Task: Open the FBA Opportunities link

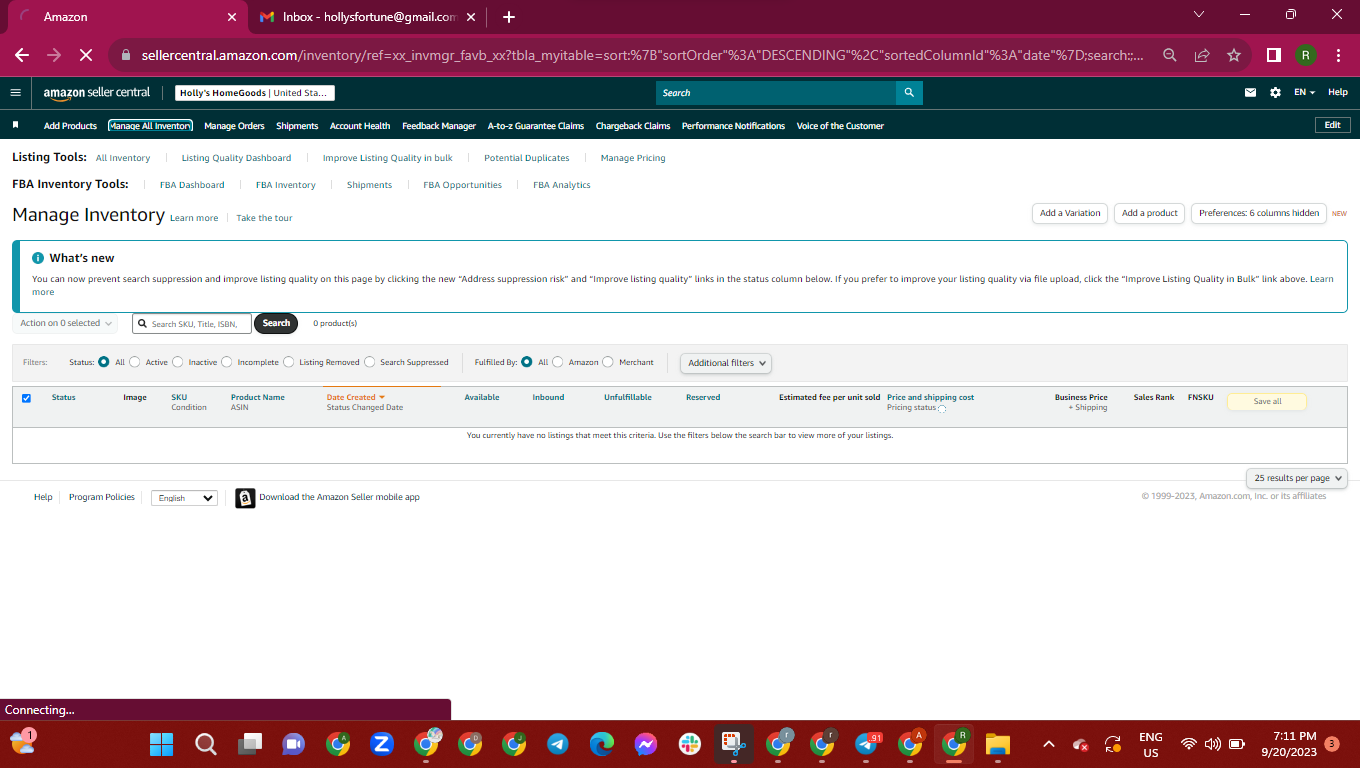Action: [463, 185]
